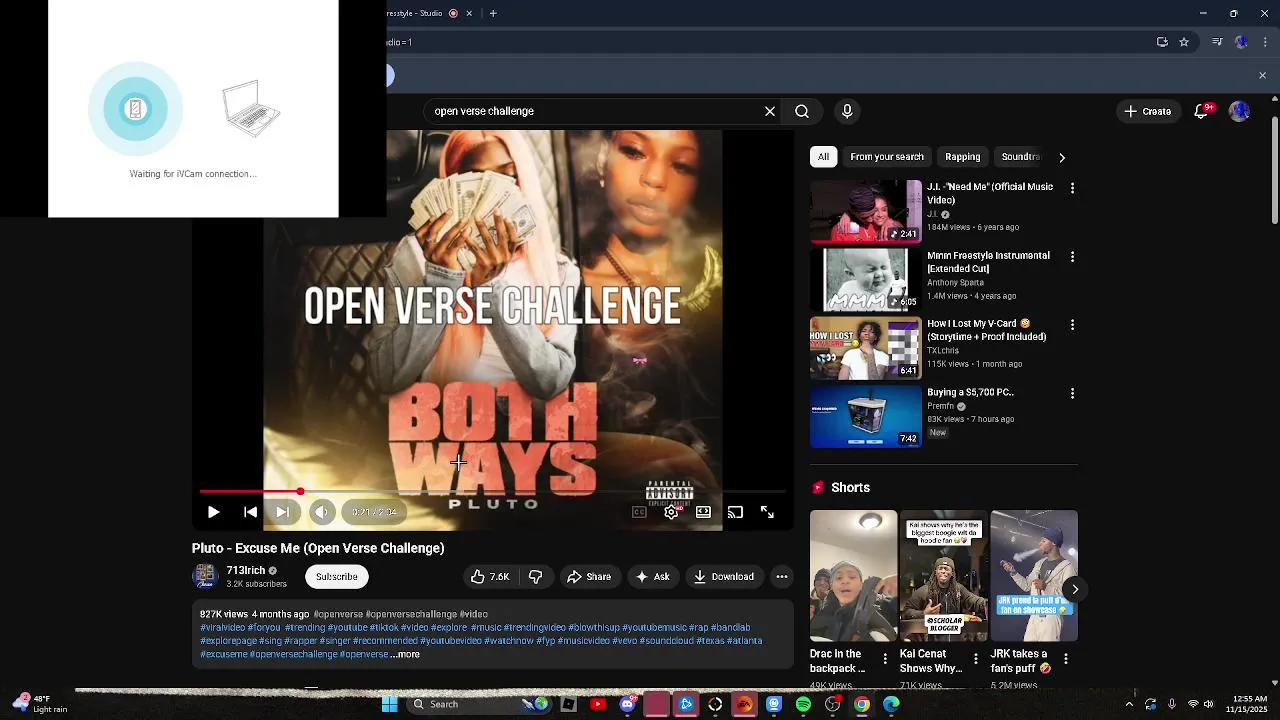
Task: Select the All filter chip
Action: (x=823, y=156)
